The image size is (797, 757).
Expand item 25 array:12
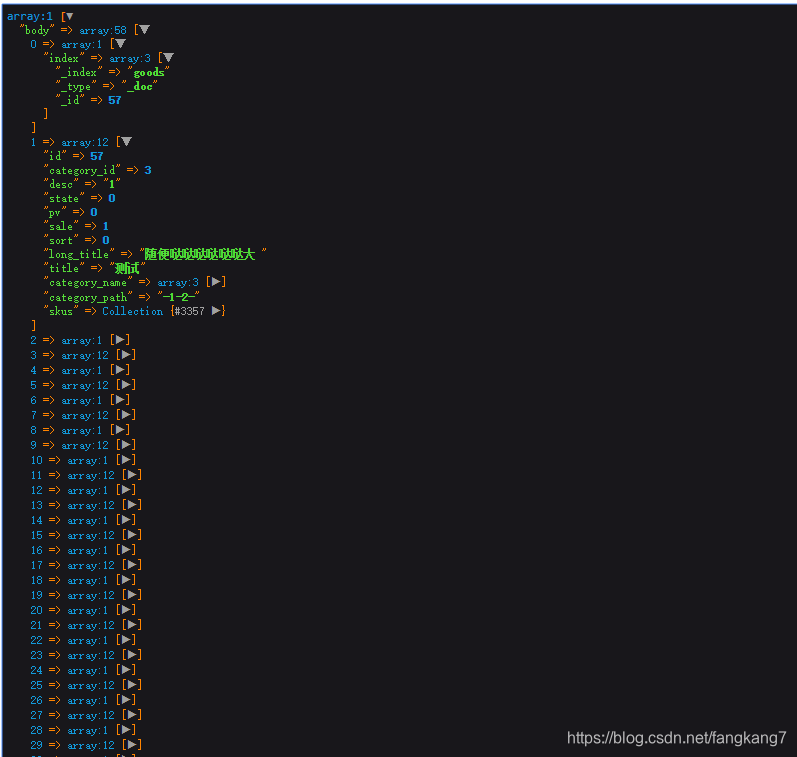click(132, 685)
